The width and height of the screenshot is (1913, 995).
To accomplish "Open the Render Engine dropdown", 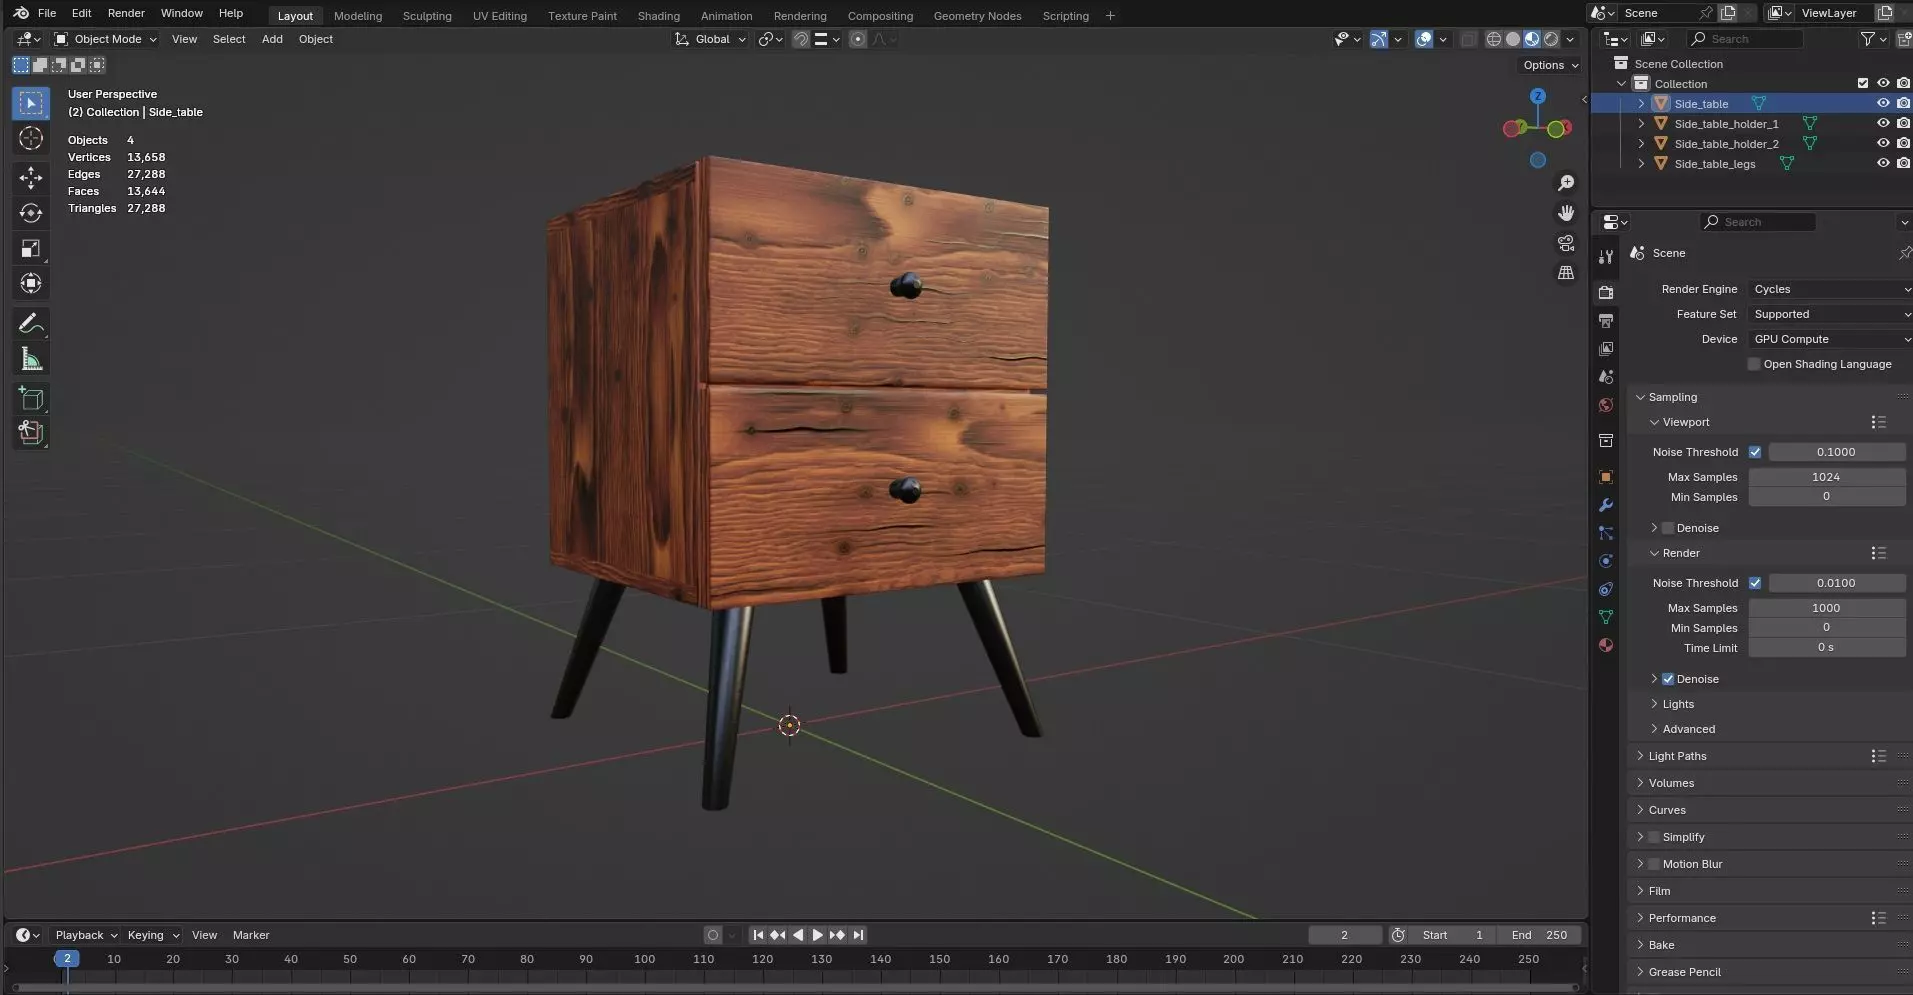I will [x=1830, y=289].
